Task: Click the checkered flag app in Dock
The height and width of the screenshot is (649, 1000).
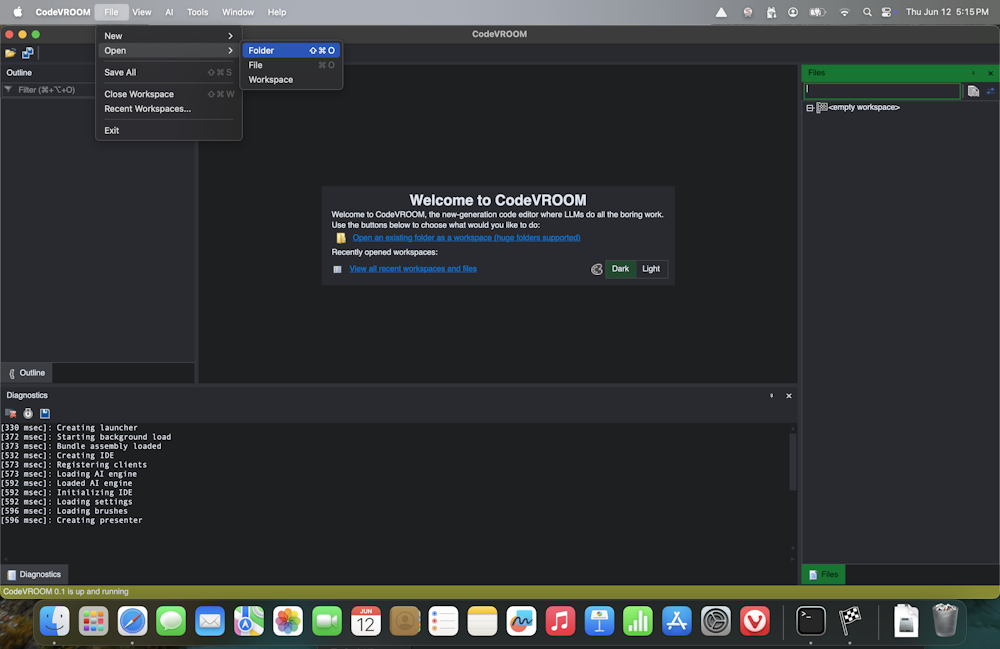Action: [849, 620]
